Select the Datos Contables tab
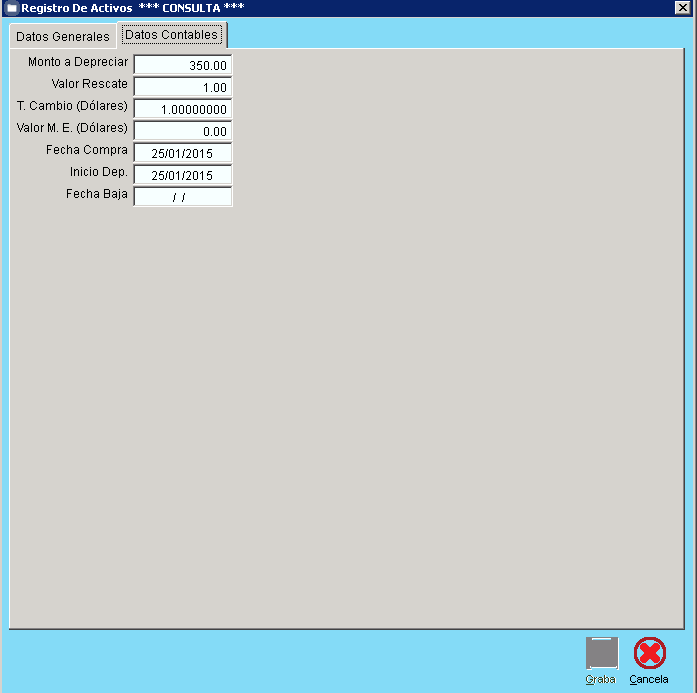Screen dimensions: 697x693 pos(171,35)
